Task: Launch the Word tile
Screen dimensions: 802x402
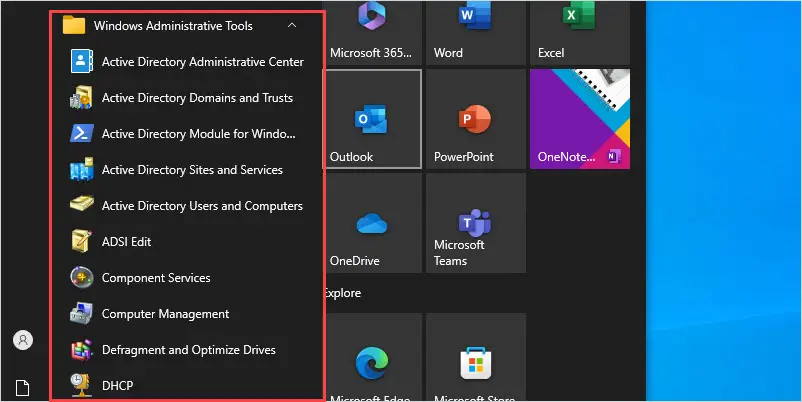Action: tap(476, 33)
